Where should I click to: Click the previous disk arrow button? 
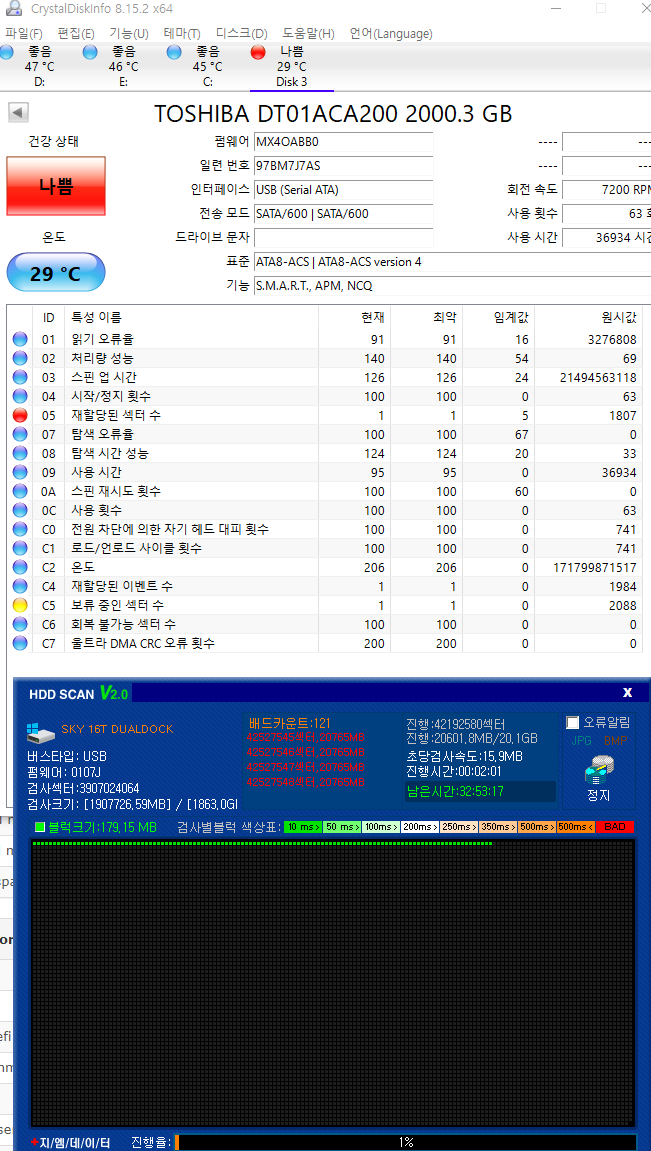18,112
